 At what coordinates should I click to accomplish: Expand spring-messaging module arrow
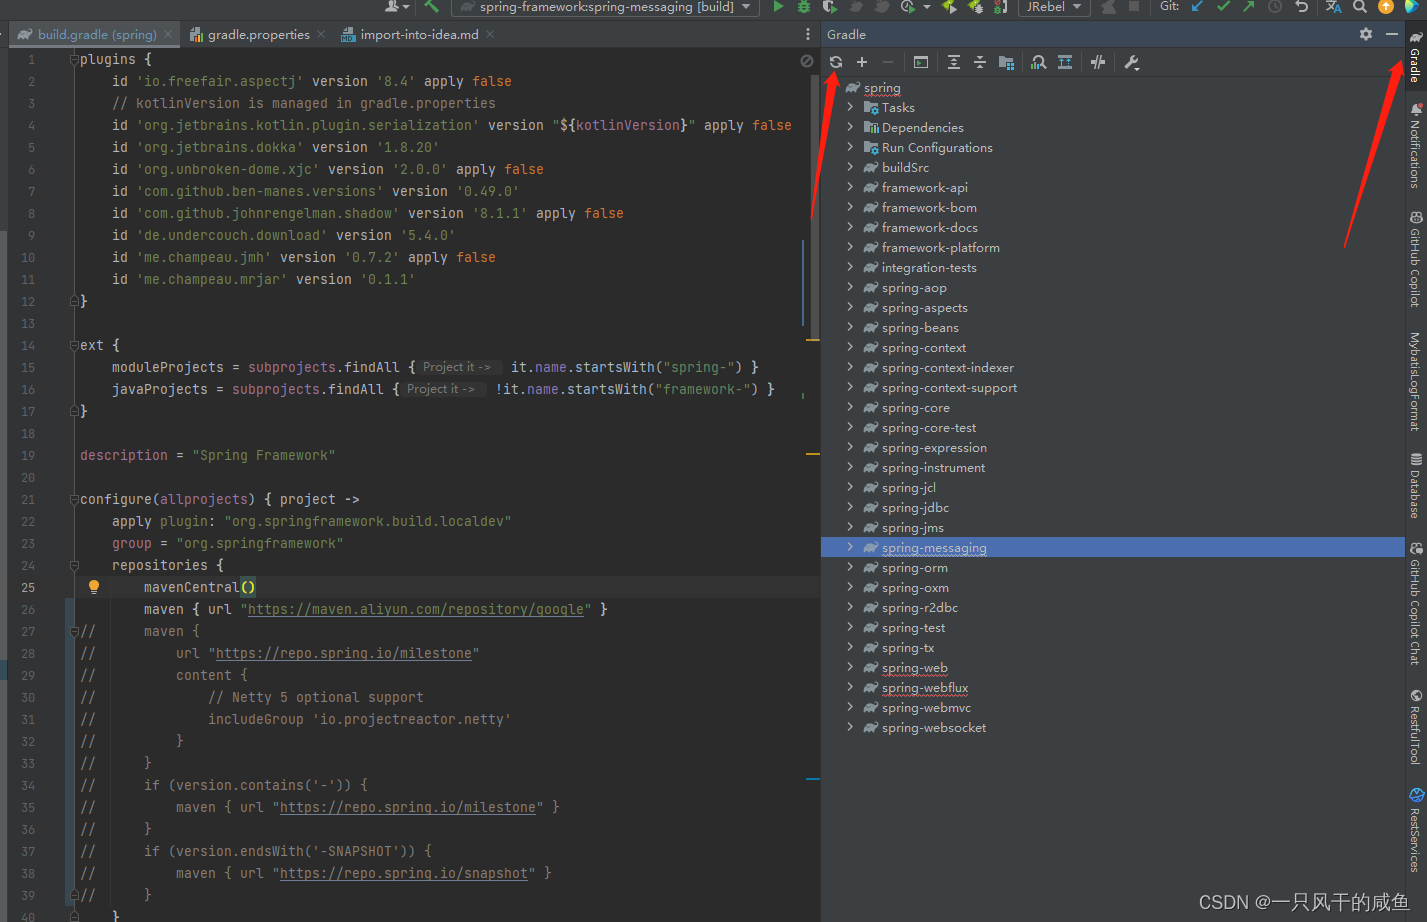(x=850, y=547)
